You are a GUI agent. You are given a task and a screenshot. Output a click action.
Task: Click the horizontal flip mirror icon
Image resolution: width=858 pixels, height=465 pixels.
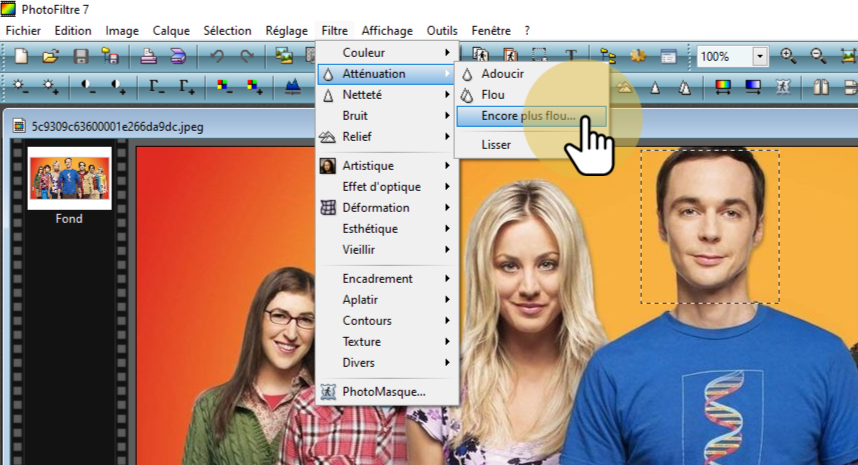point(821,87)
